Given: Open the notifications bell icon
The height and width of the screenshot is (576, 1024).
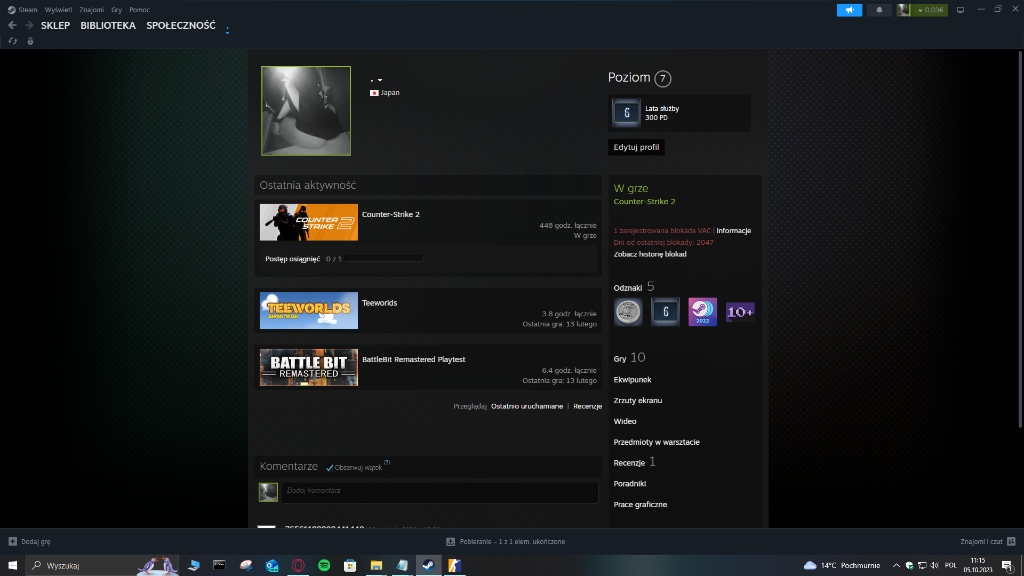Looking at the screenshot, I should (x=878, y=10).
